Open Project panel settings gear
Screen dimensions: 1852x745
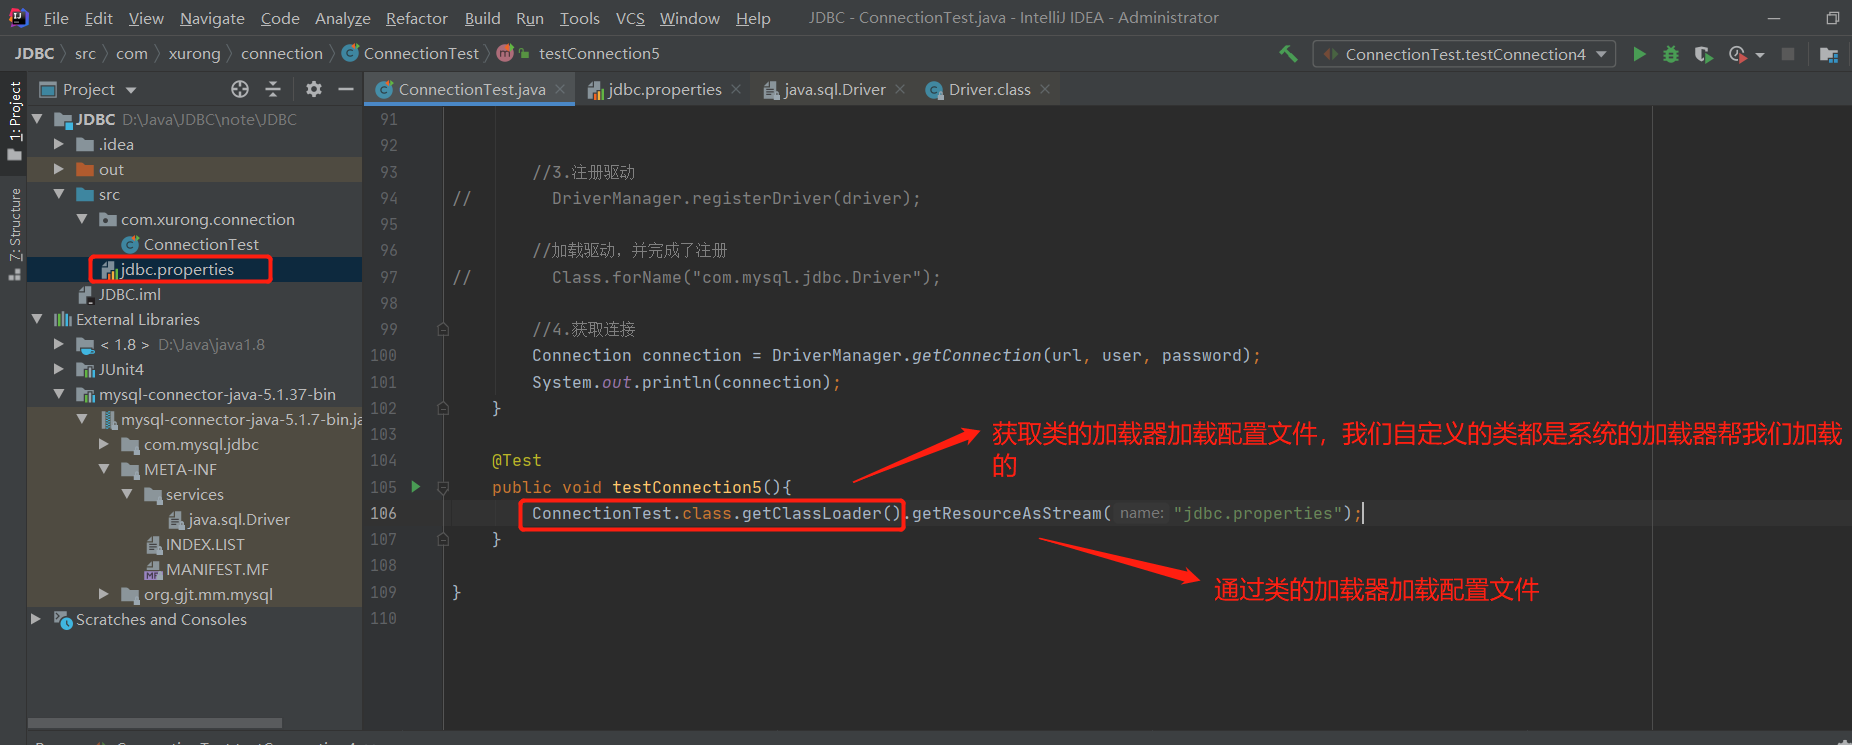coord(314,89)
